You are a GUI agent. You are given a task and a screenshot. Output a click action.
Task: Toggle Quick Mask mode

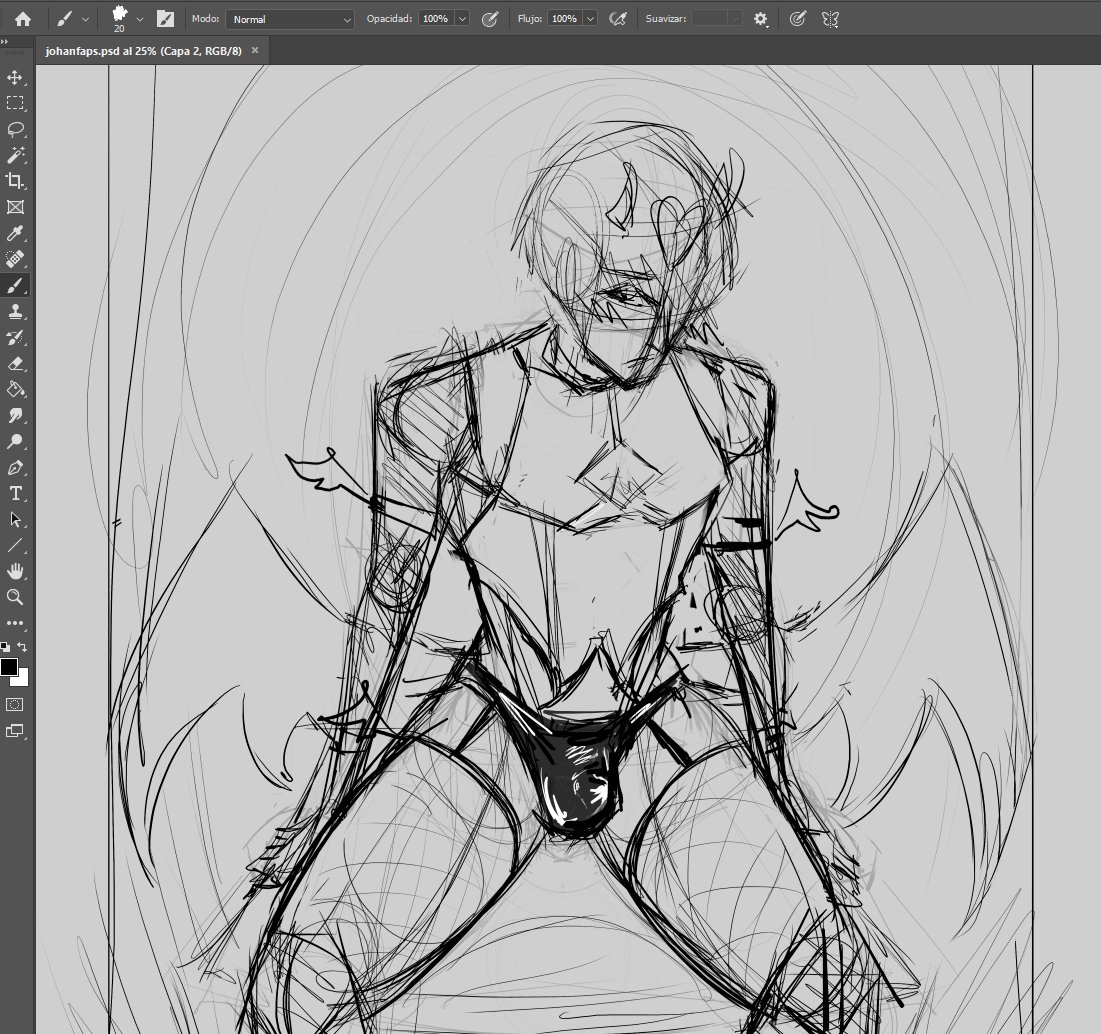click(15, 705)
